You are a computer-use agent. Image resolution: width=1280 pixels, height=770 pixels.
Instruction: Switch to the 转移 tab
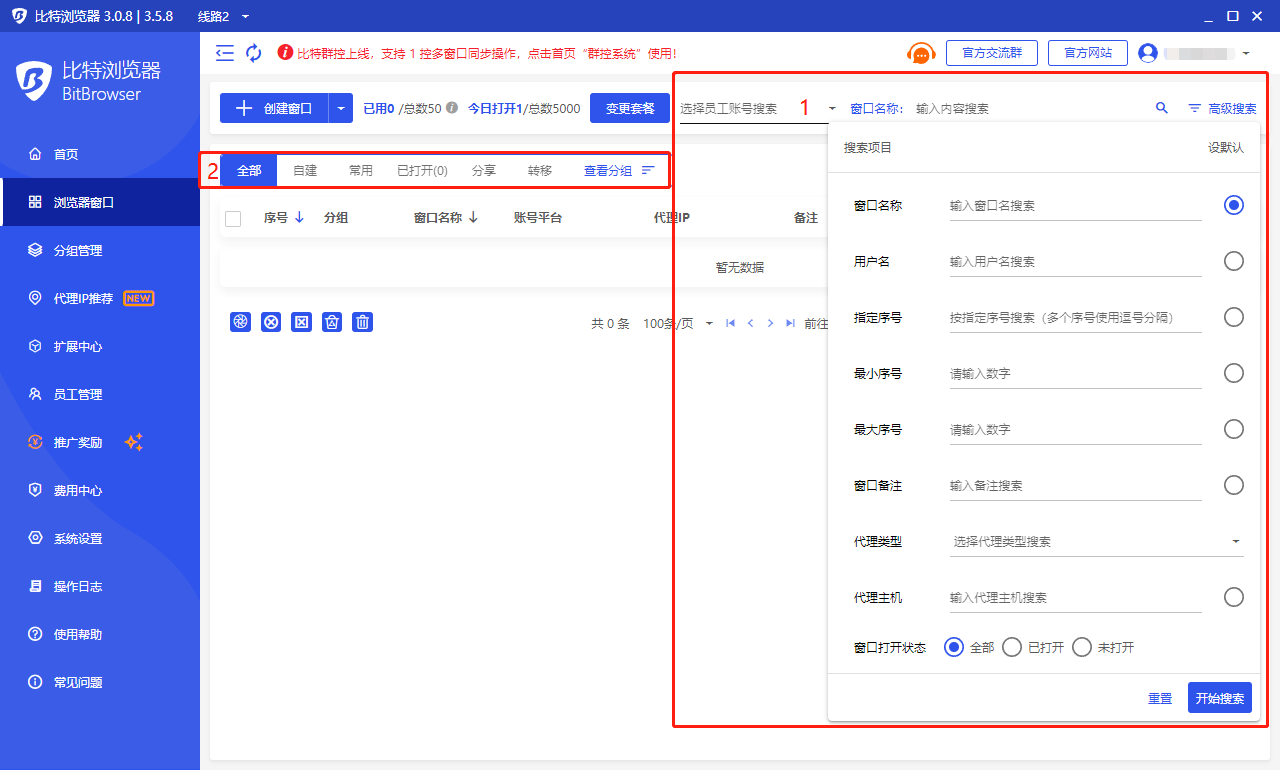[x=540, y=171]
